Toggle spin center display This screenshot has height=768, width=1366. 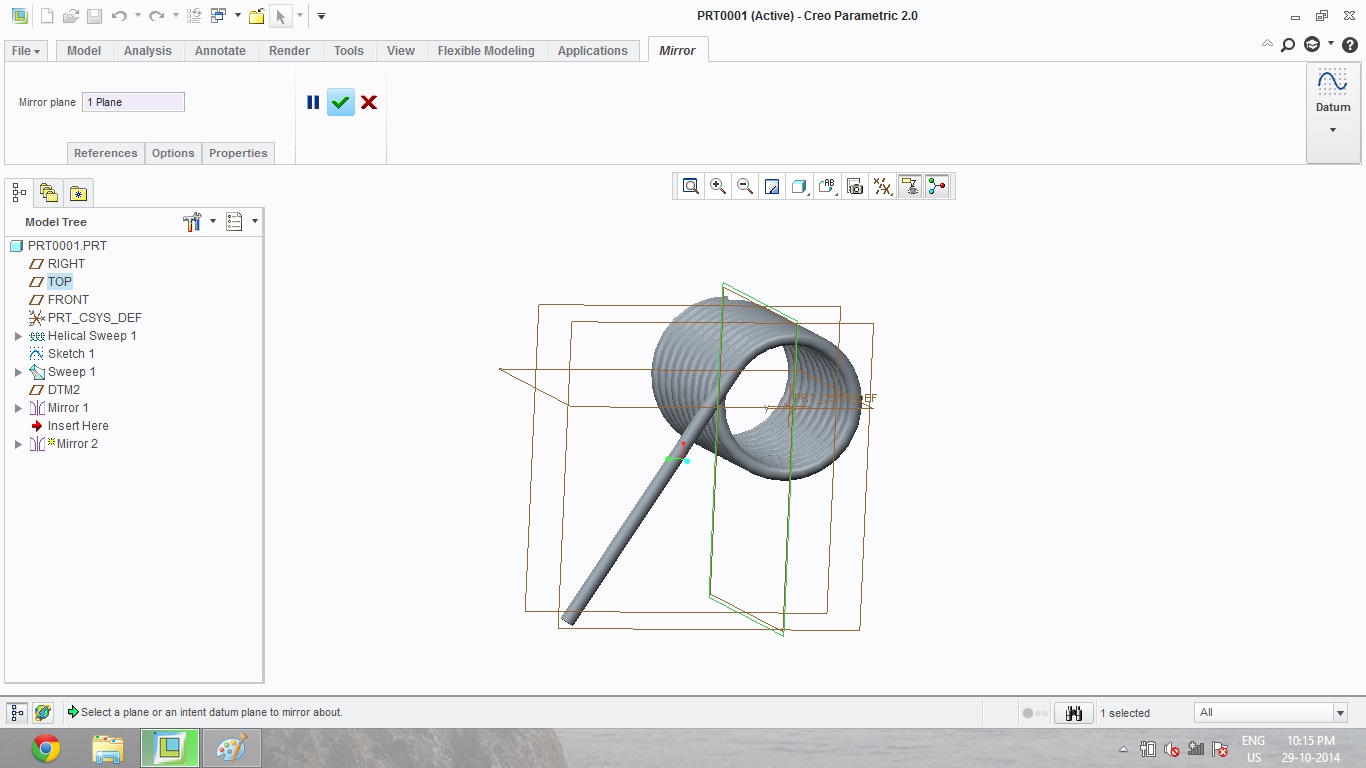[x=937, y=186]
